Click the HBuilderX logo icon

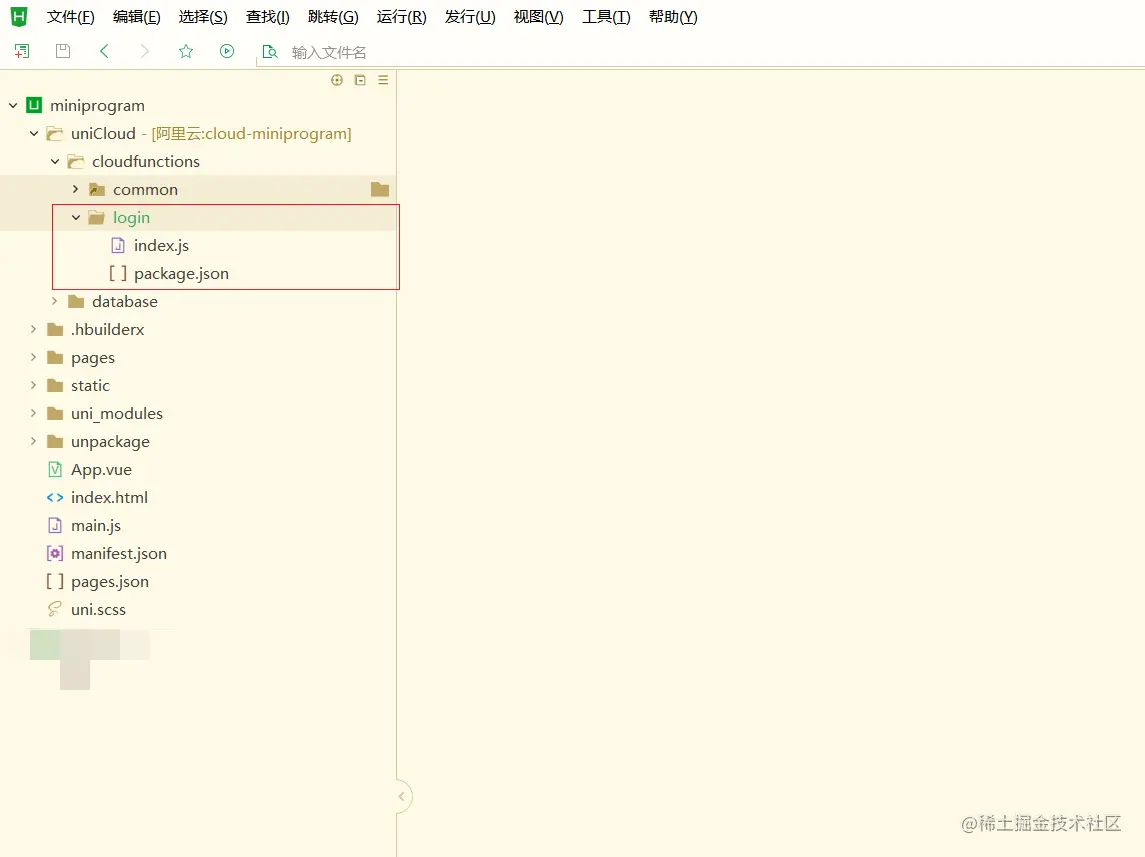tap(19, 17)
